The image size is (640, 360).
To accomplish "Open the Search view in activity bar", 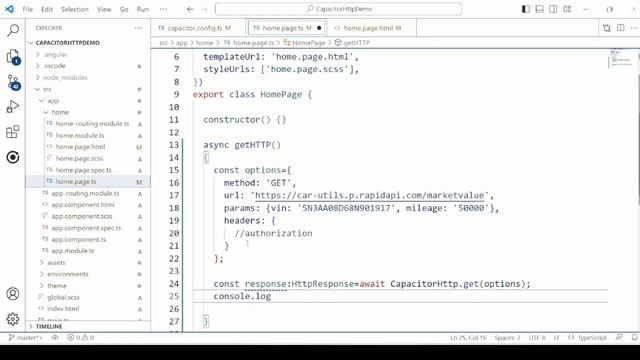I will tap(13, 30).
